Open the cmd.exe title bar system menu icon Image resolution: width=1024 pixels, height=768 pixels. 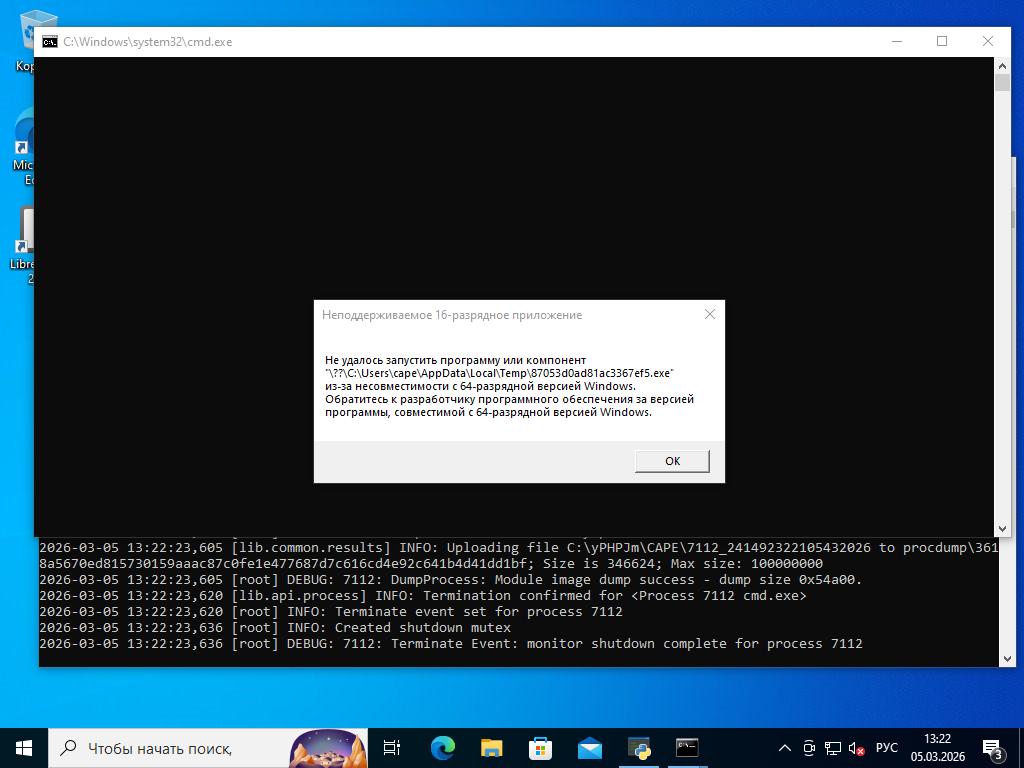click(49, 42)
